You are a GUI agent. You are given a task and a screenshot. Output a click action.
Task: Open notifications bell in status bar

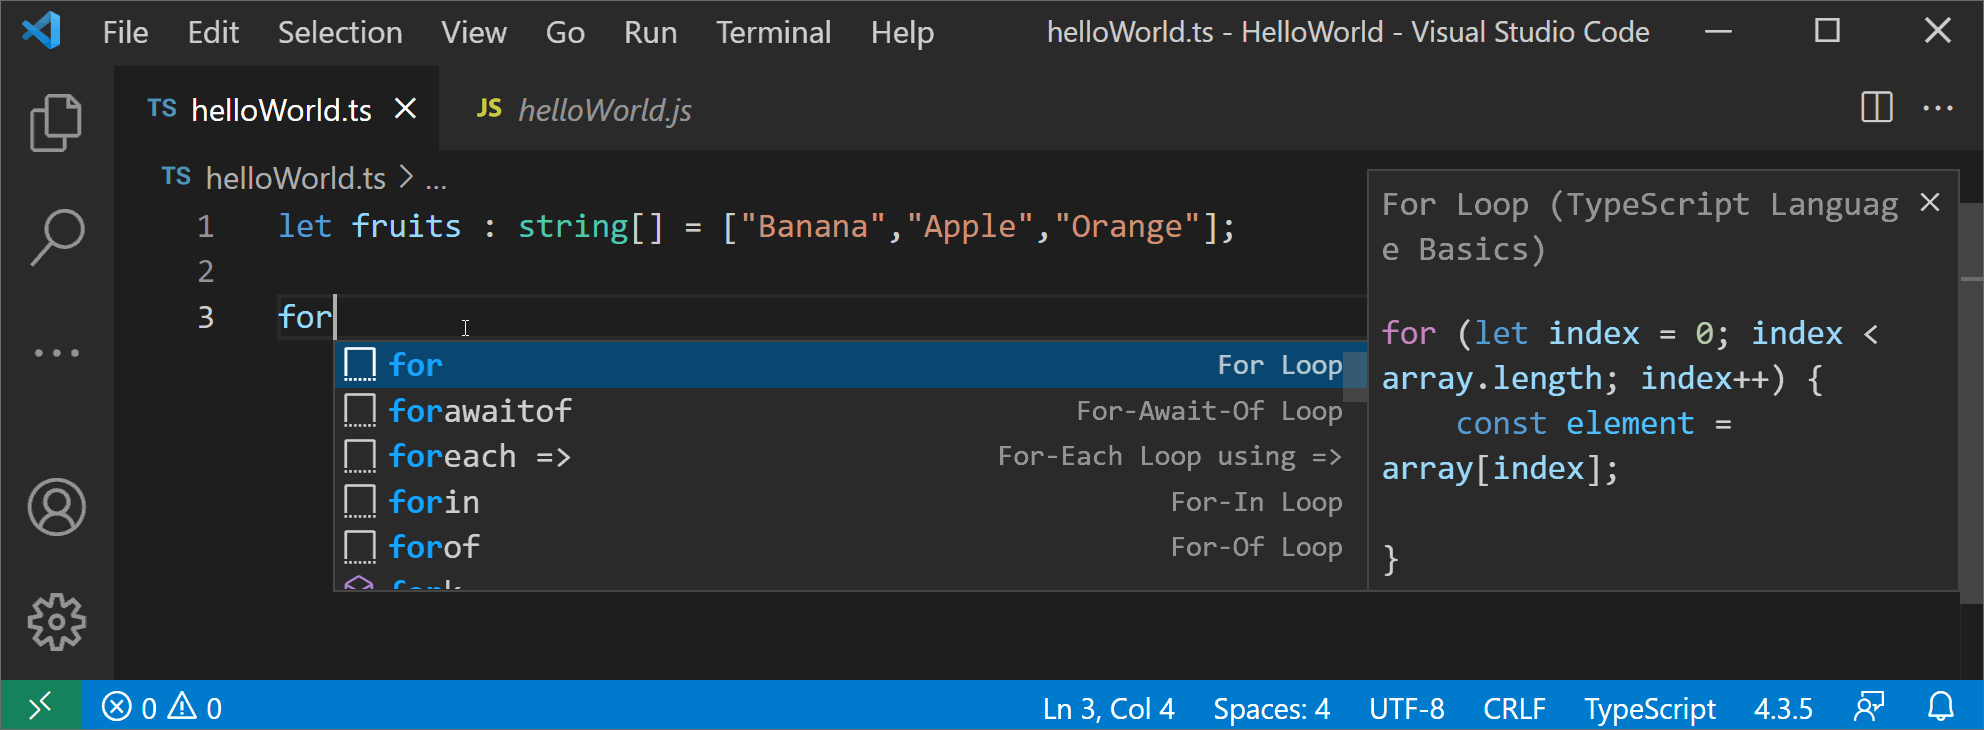(1941, 708)
